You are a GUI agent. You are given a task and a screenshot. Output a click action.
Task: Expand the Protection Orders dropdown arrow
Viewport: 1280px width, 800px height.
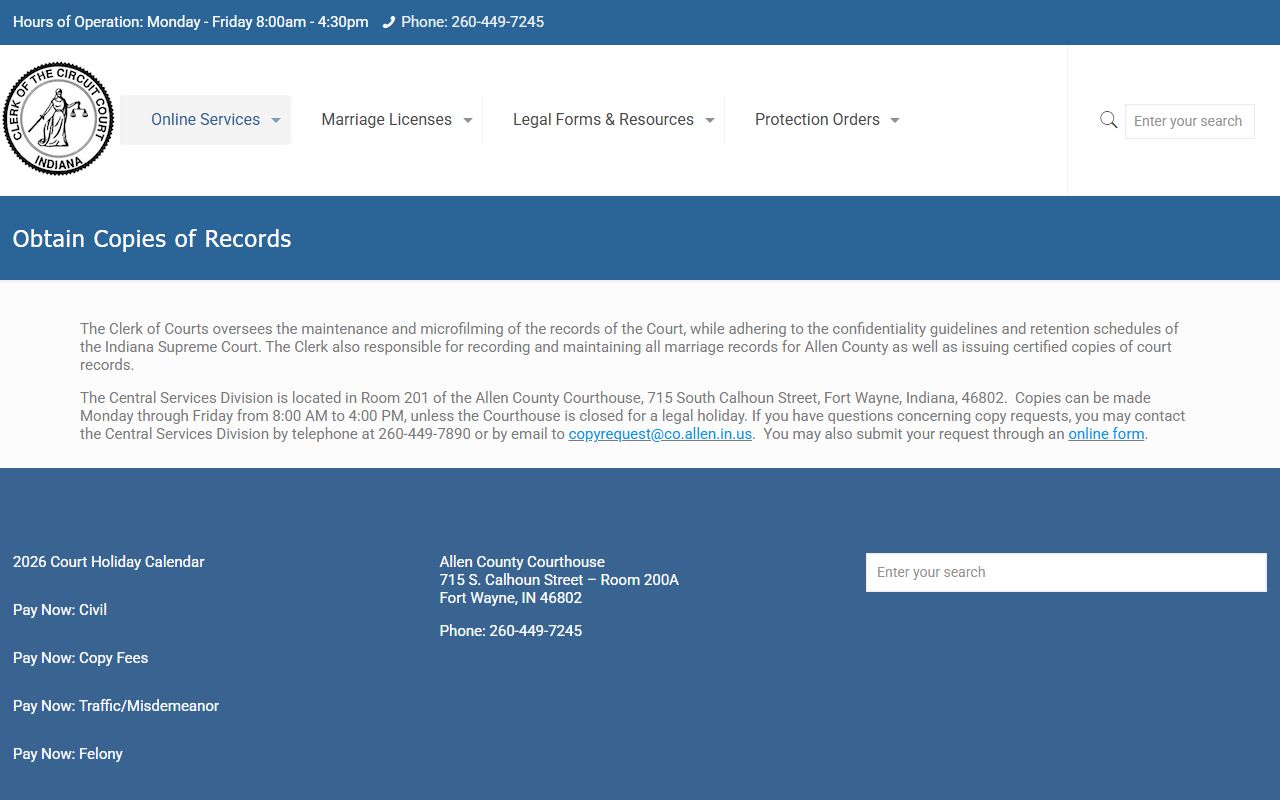[x=895, y=120]
